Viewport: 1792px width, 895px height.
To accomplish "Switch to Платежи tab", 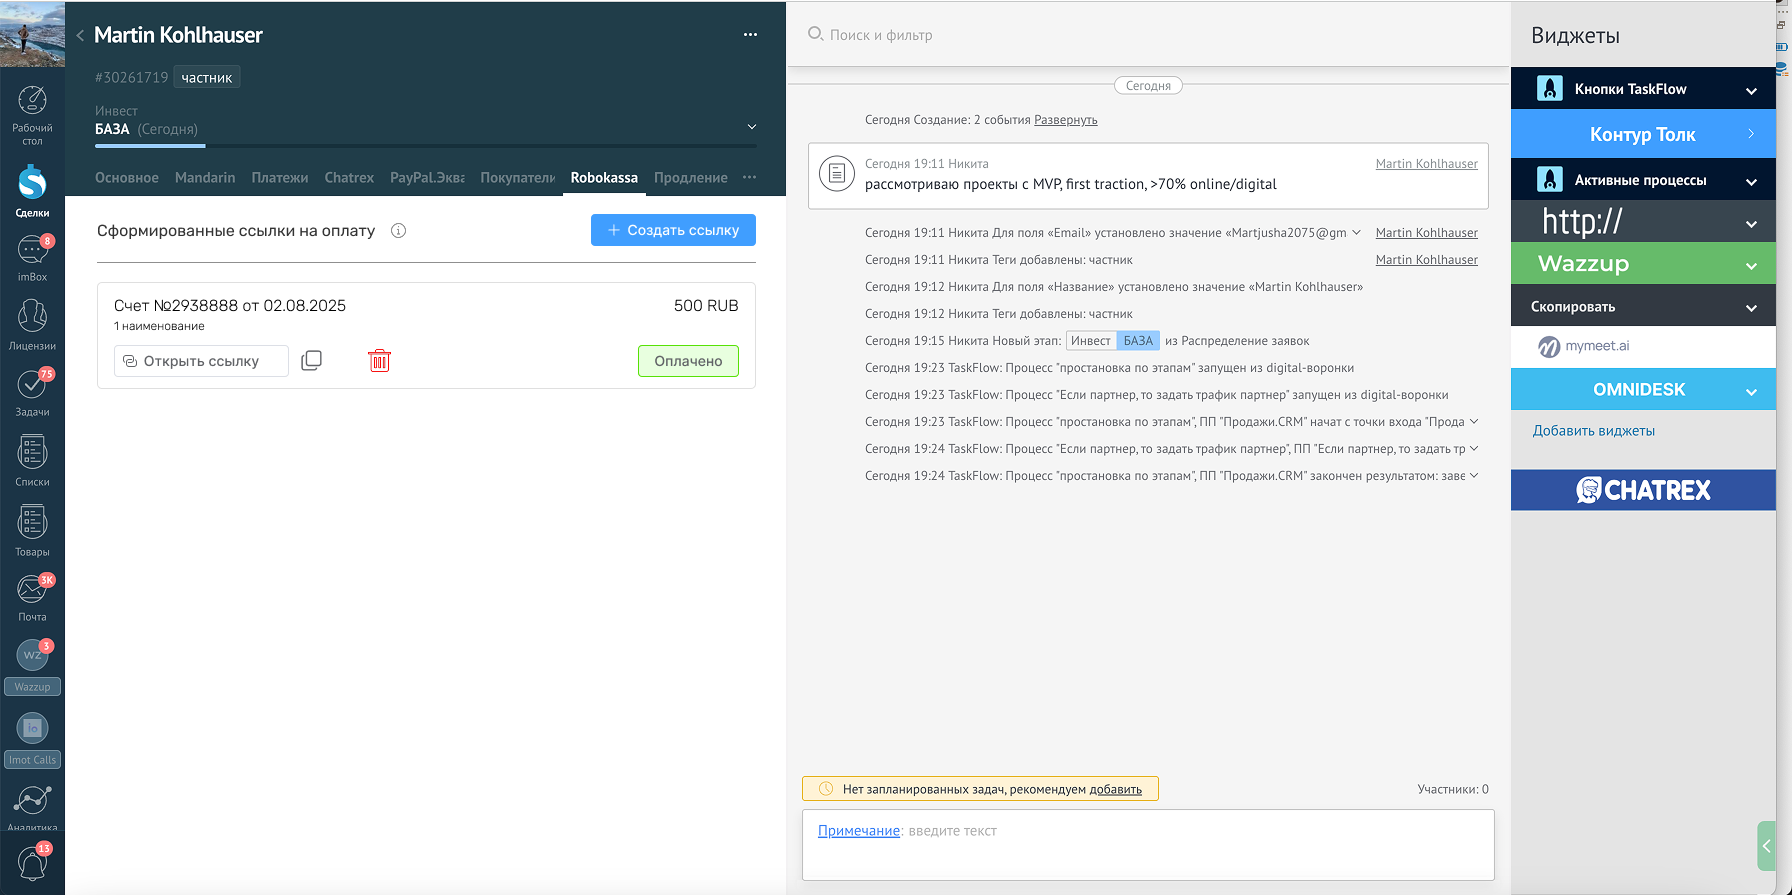I will (x=280, y=178).
